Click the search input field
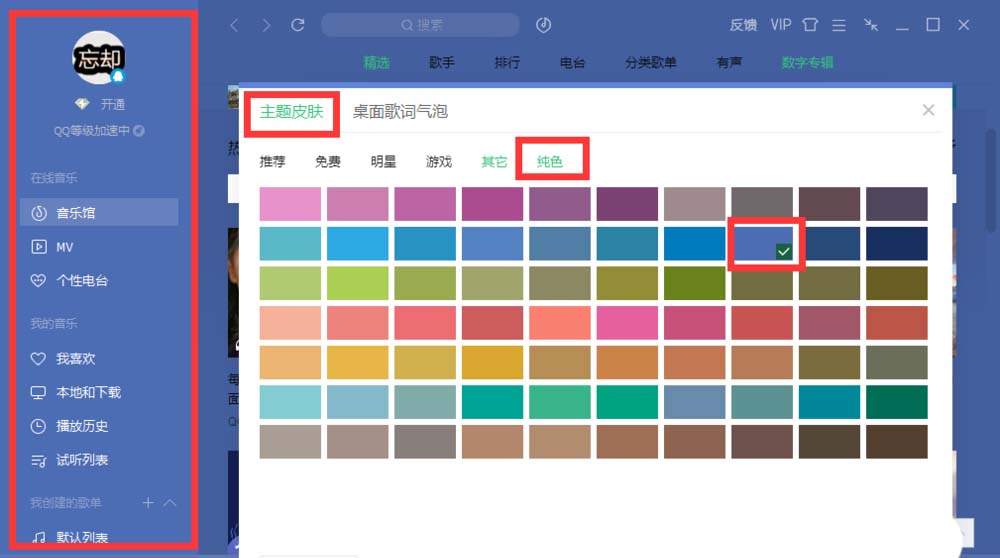The image size is (1000, 558). (420, 25)
